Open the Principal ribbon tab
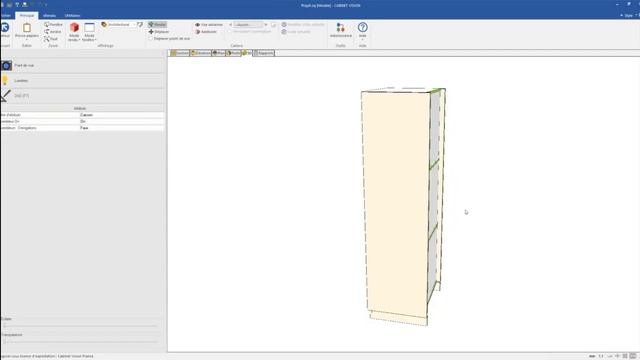 [x=27, y=16]
